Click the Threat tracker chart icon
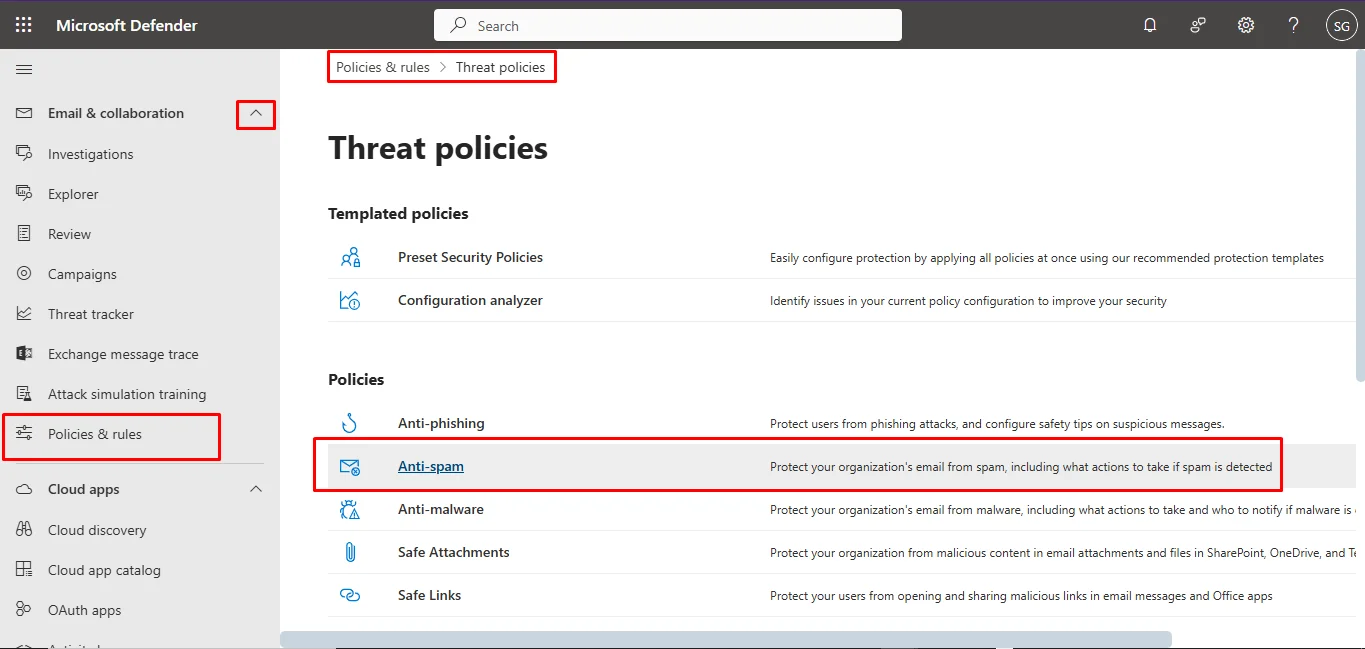This screenshot has width=1365, height=649. [24, 313]
